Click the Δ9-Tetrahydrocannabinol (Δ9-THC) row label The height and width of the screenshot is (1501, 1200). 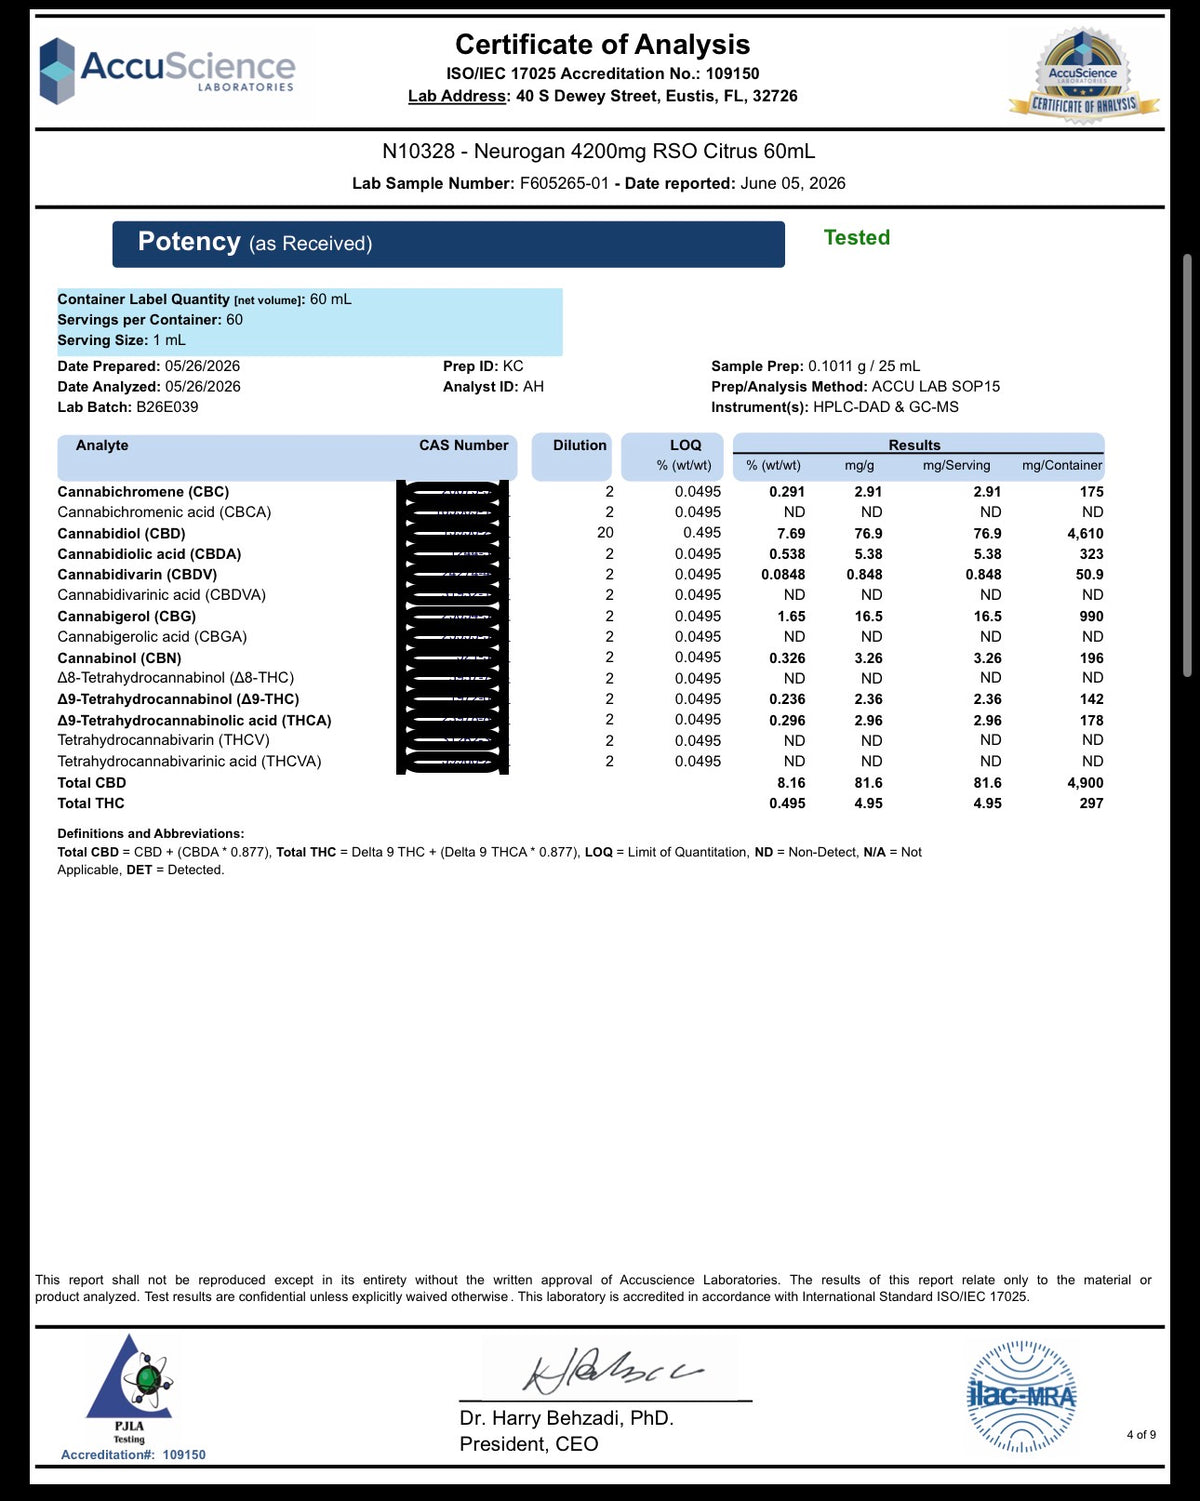click(178, 699)
